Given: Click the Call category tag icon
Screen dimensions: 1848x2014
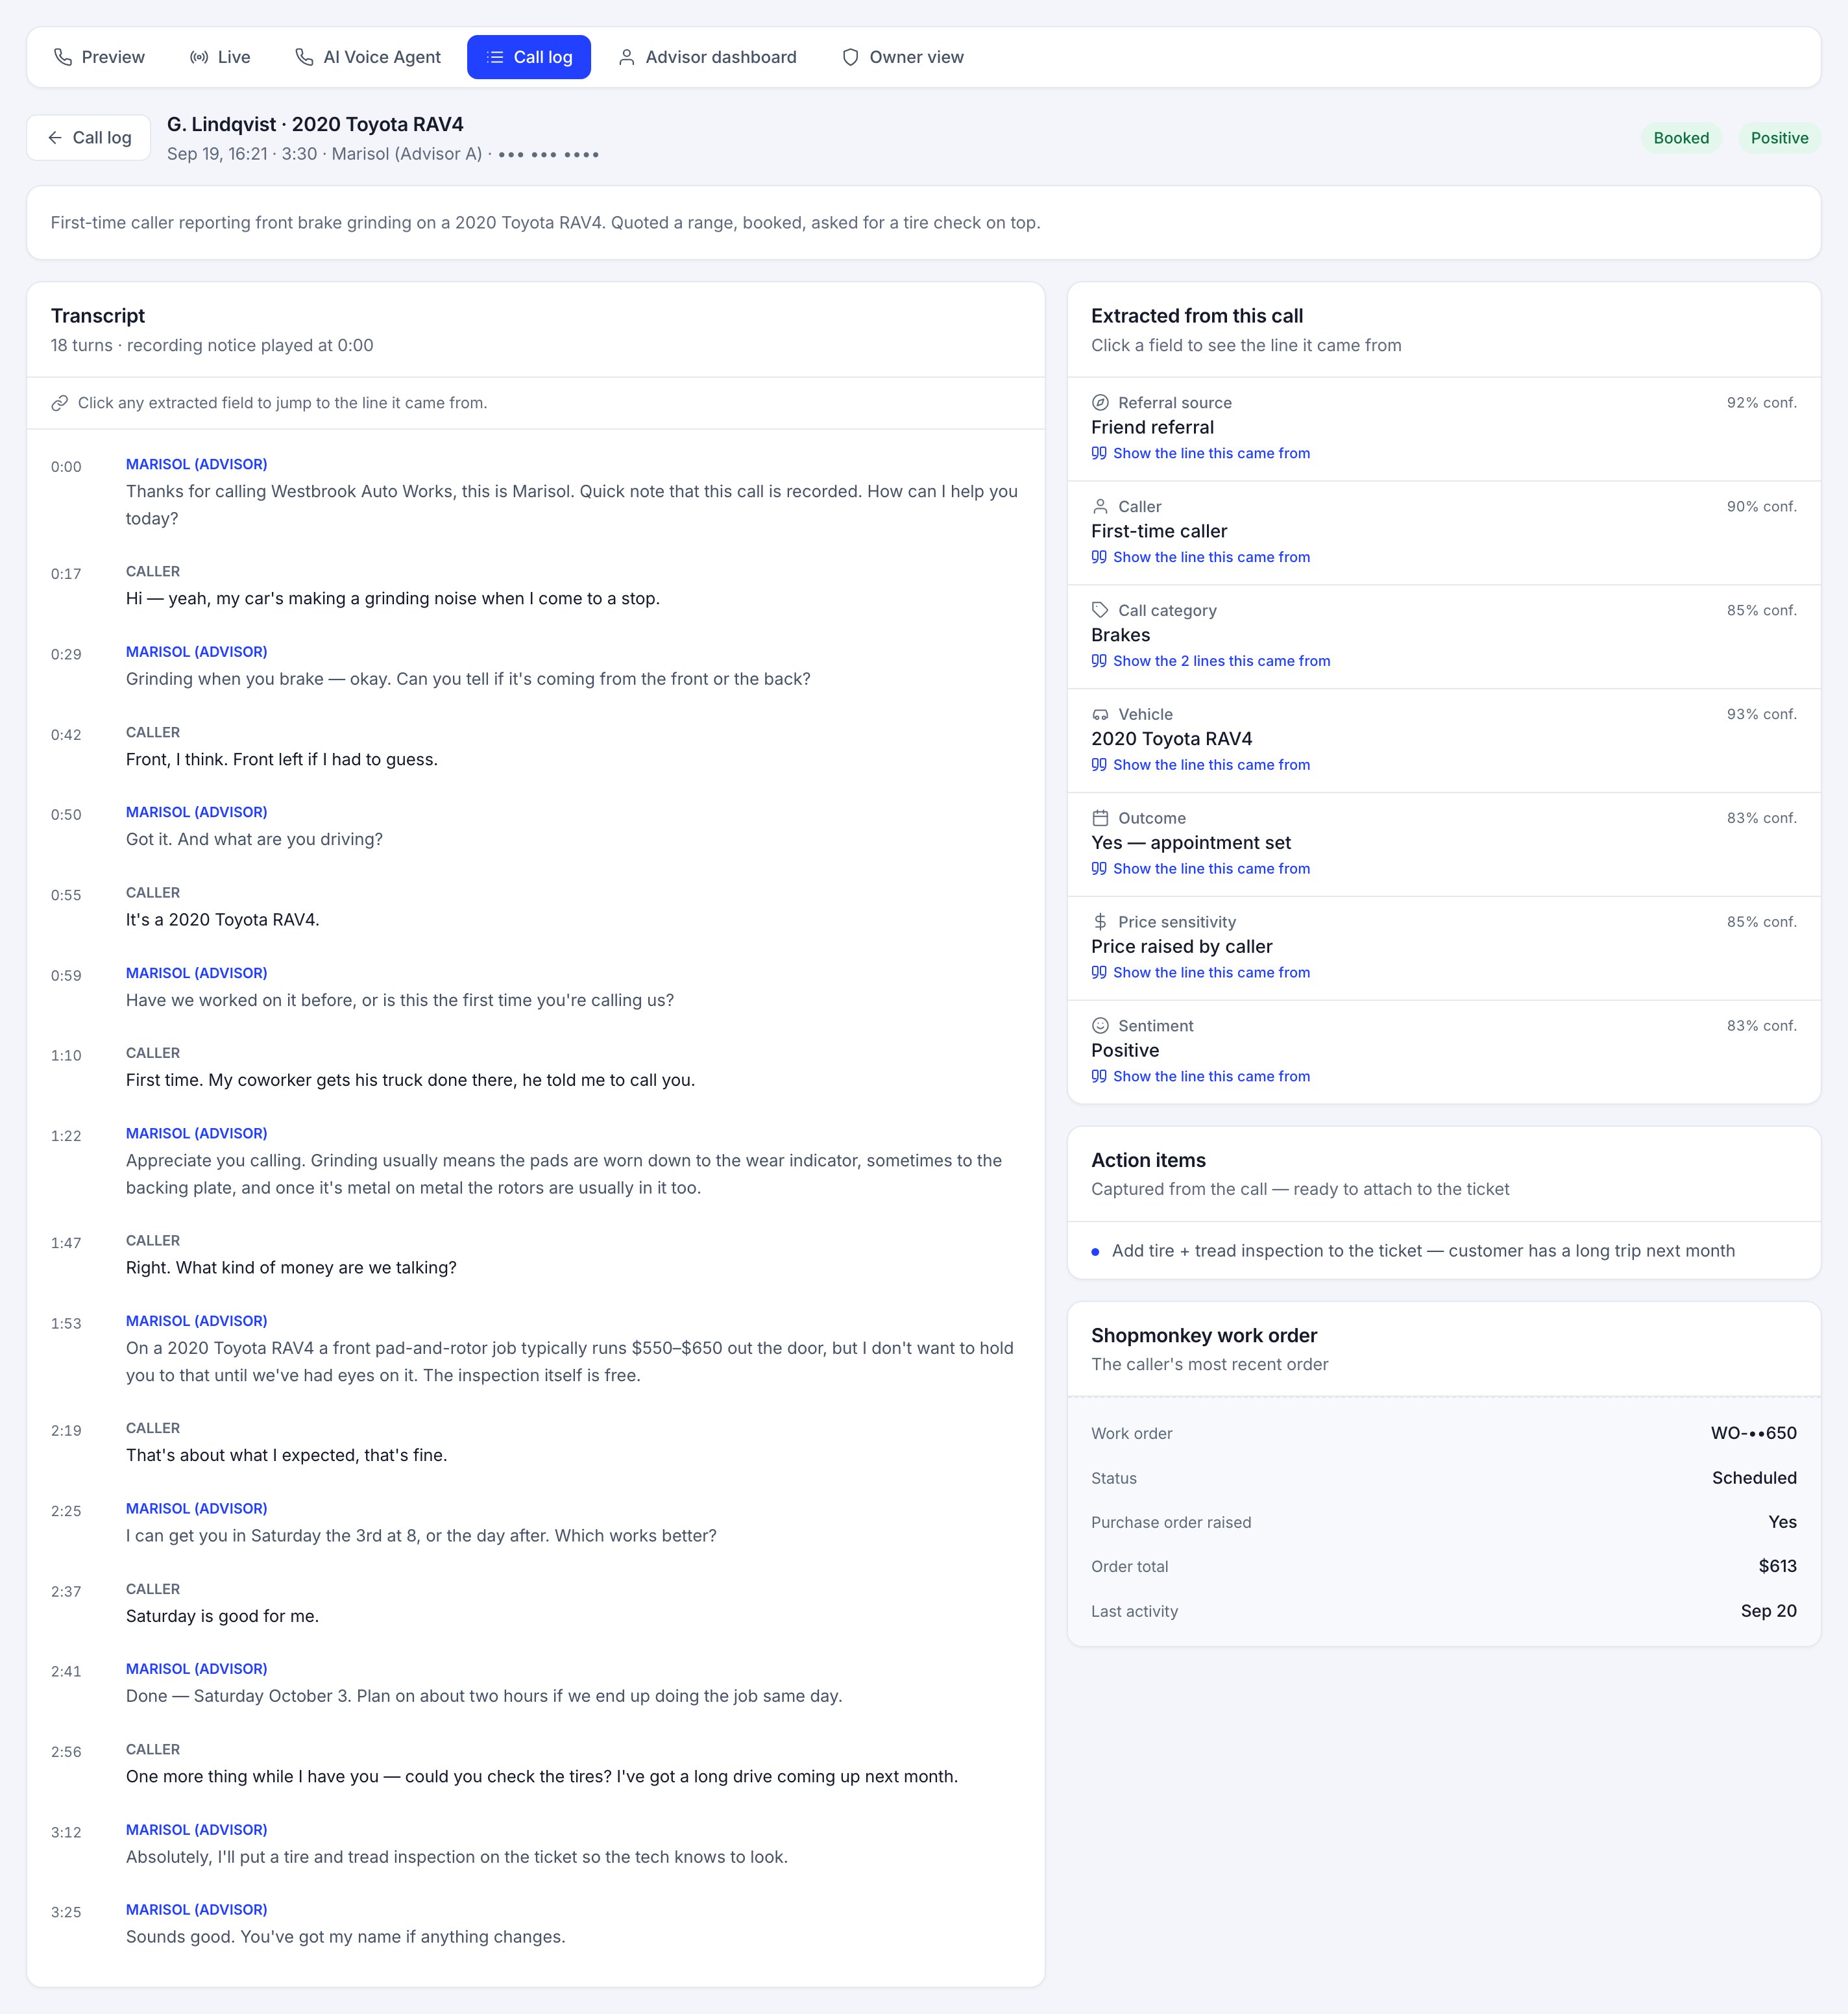Looking at the screenshot, I should (x=1100, y=611).
